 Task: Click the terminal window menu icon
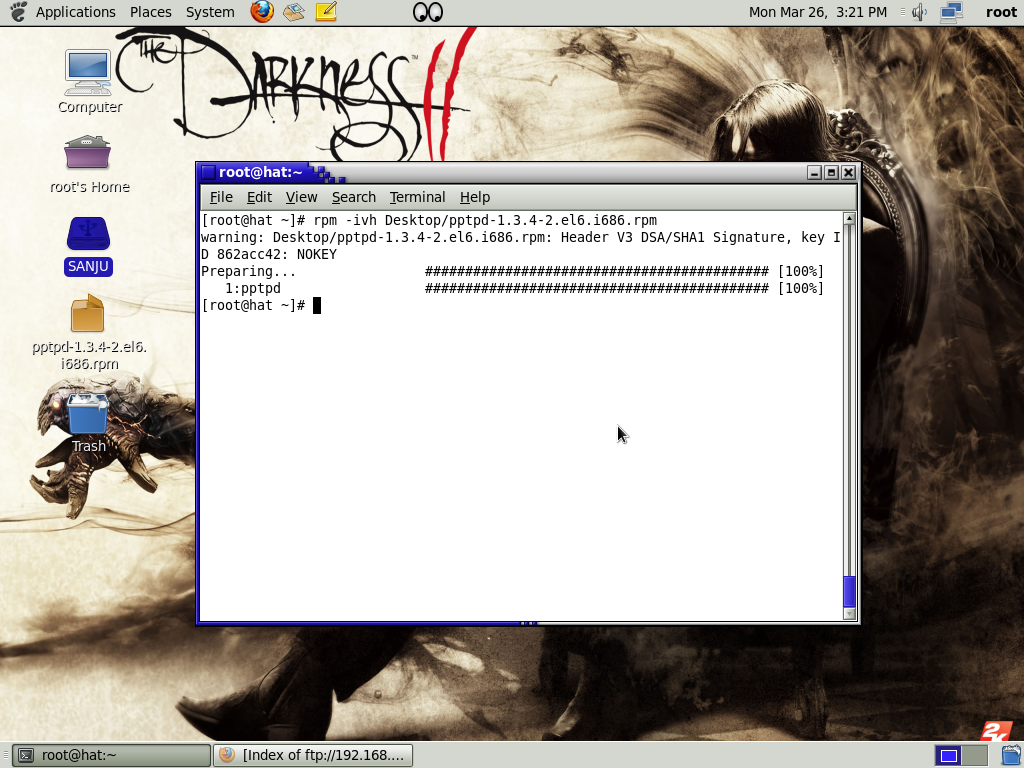pyautogui.click(x=208, y=172)
